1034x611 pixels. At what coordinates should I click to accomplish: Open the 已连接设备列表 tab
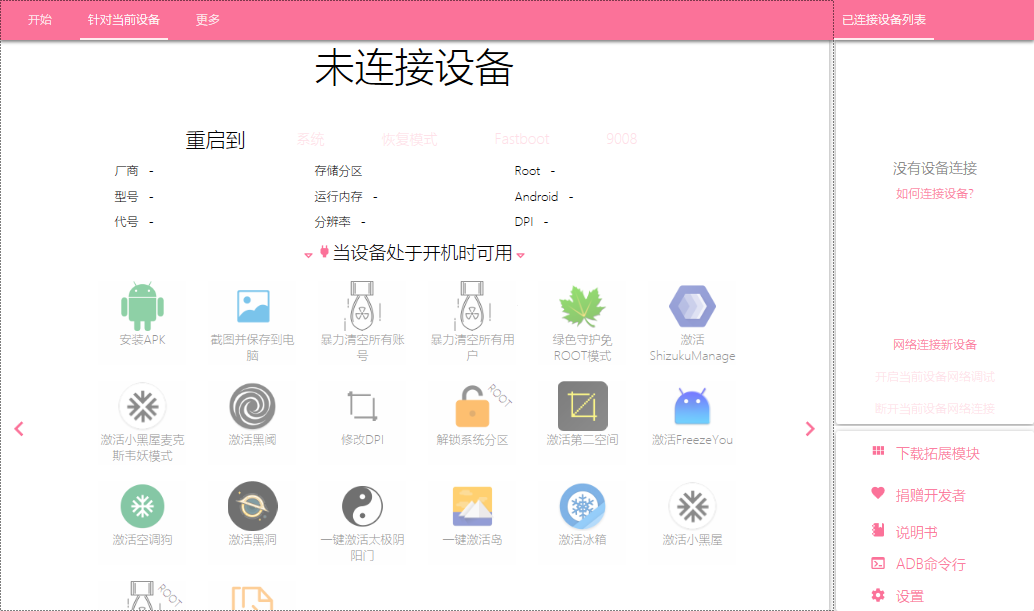pos(884,18)
